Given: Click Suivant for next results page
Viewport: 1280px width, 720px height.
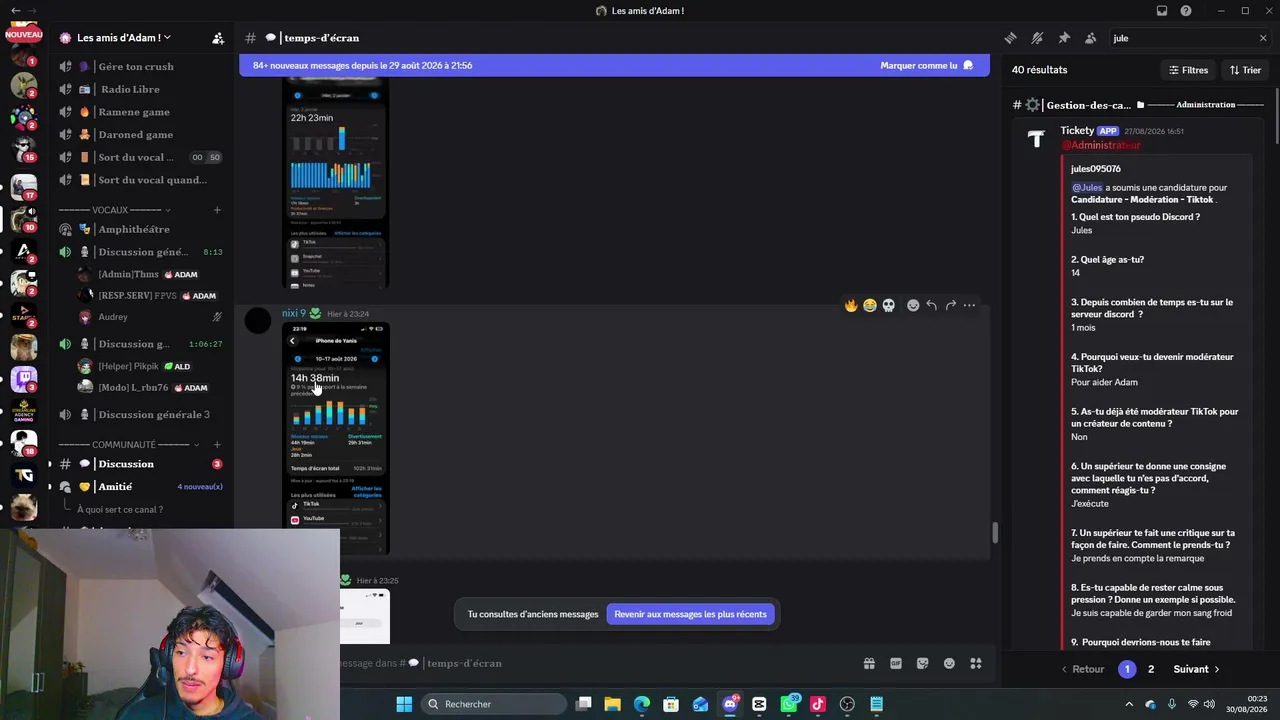Looking at the screenshot, I should 1196,669.
